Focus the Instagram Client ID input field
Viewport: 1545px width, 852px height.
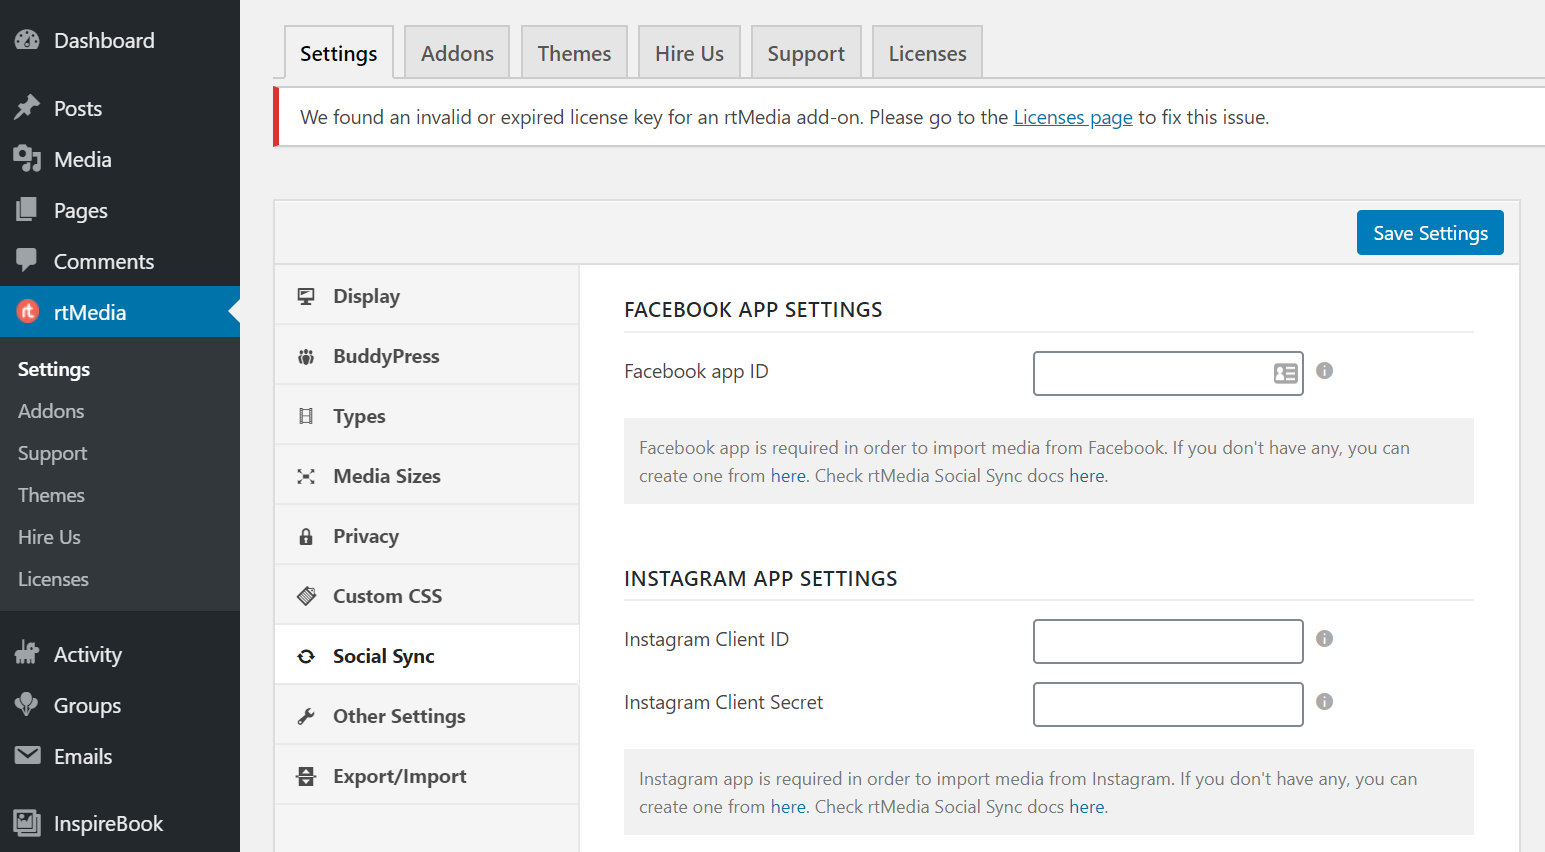pos(1168,641)
